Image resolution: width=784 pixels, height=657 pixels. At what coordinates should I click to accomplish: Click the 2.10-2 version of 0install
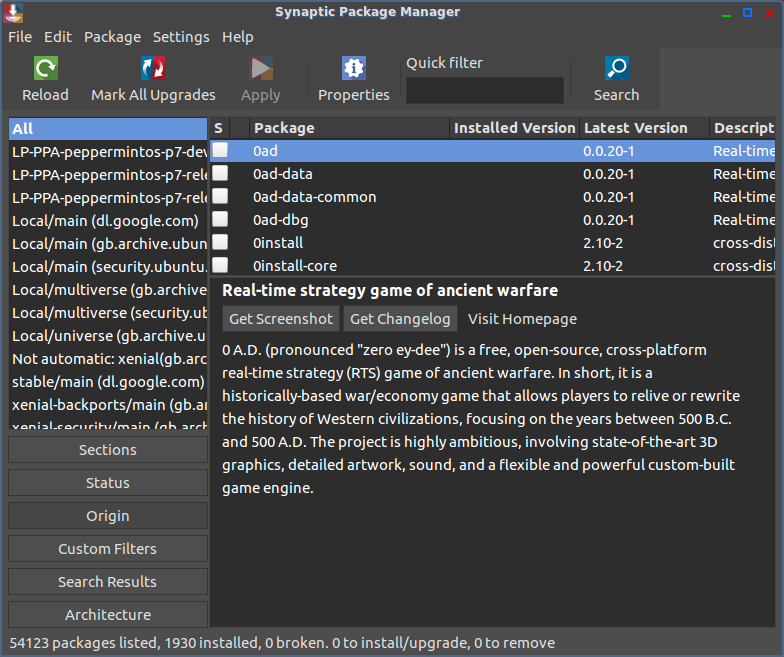pyautogui.click(x=603, y=243)
